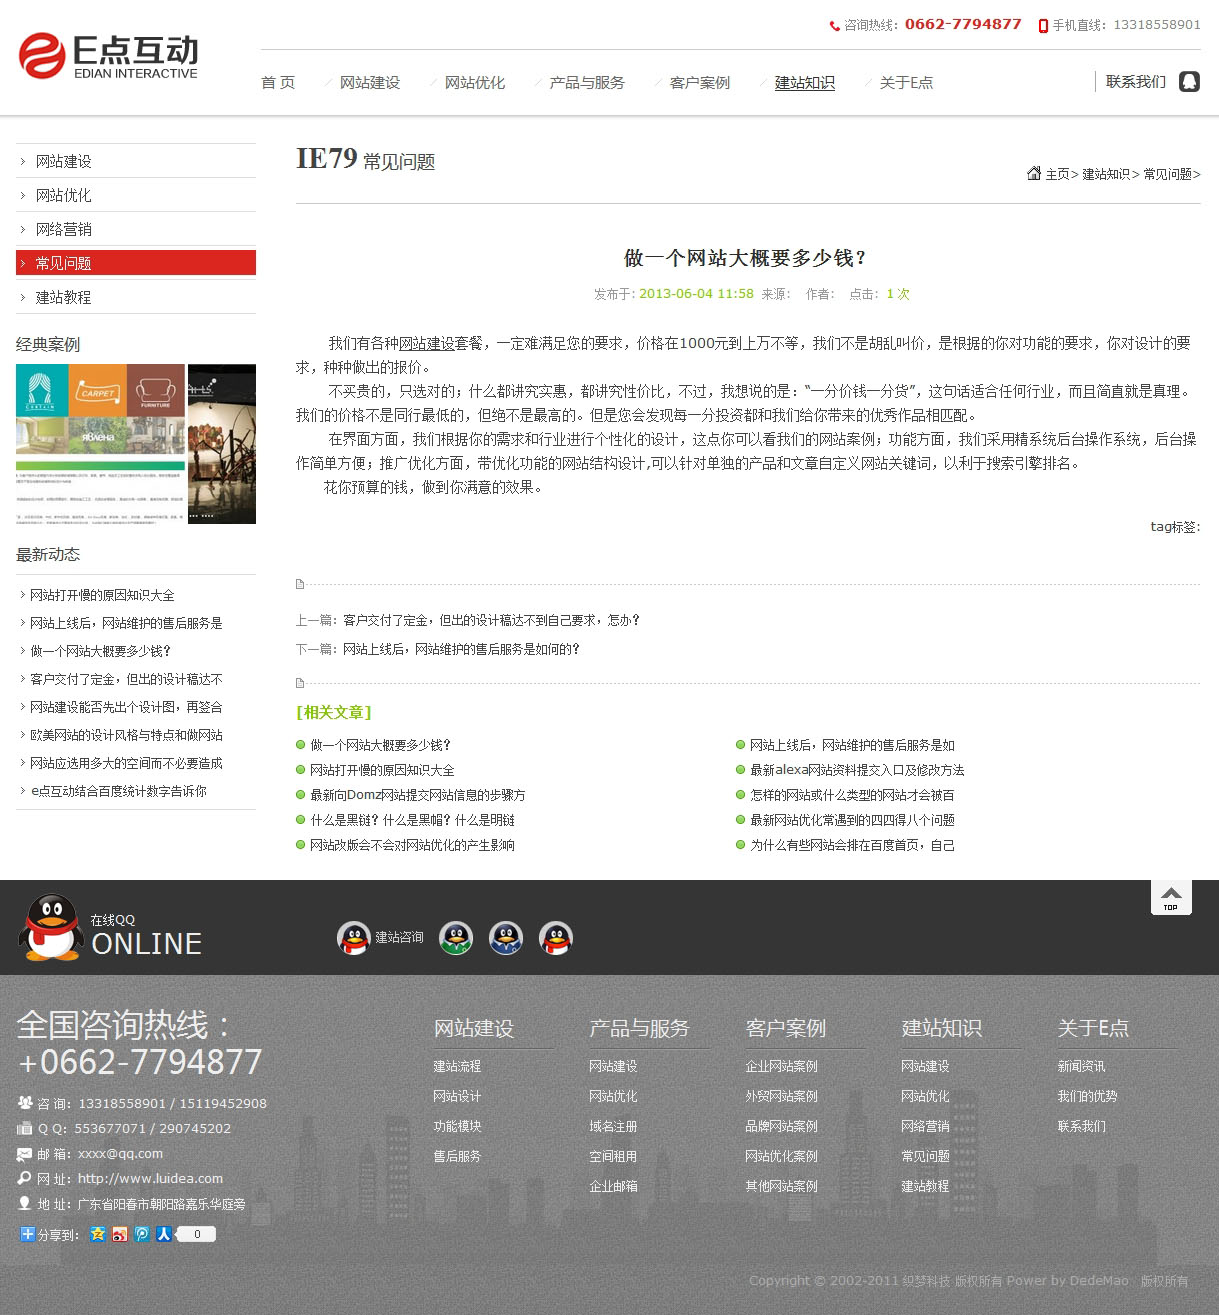Open the inline 网站建设 link in article
The height and width of the screenshot is (1315, 1219).
tap(427, 343)
